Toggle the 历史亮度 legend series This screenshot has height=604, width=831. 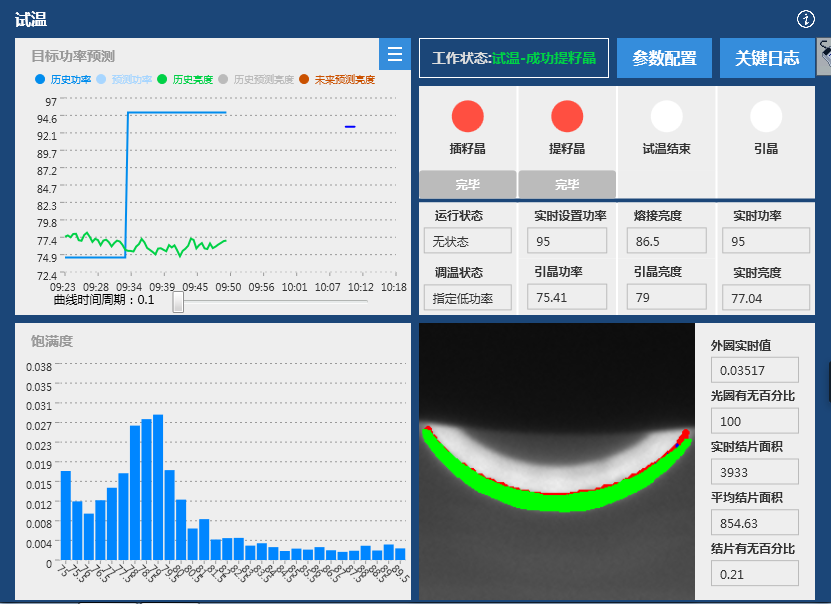pos(186,79)
